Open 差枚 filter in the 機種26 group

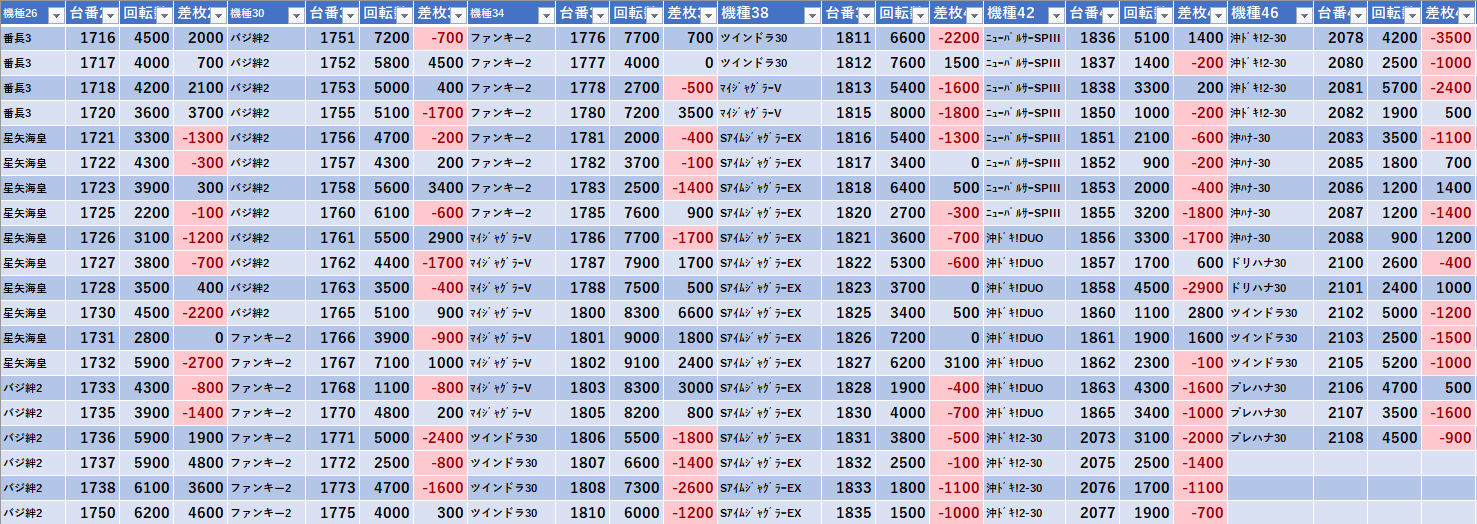[218, 15]
